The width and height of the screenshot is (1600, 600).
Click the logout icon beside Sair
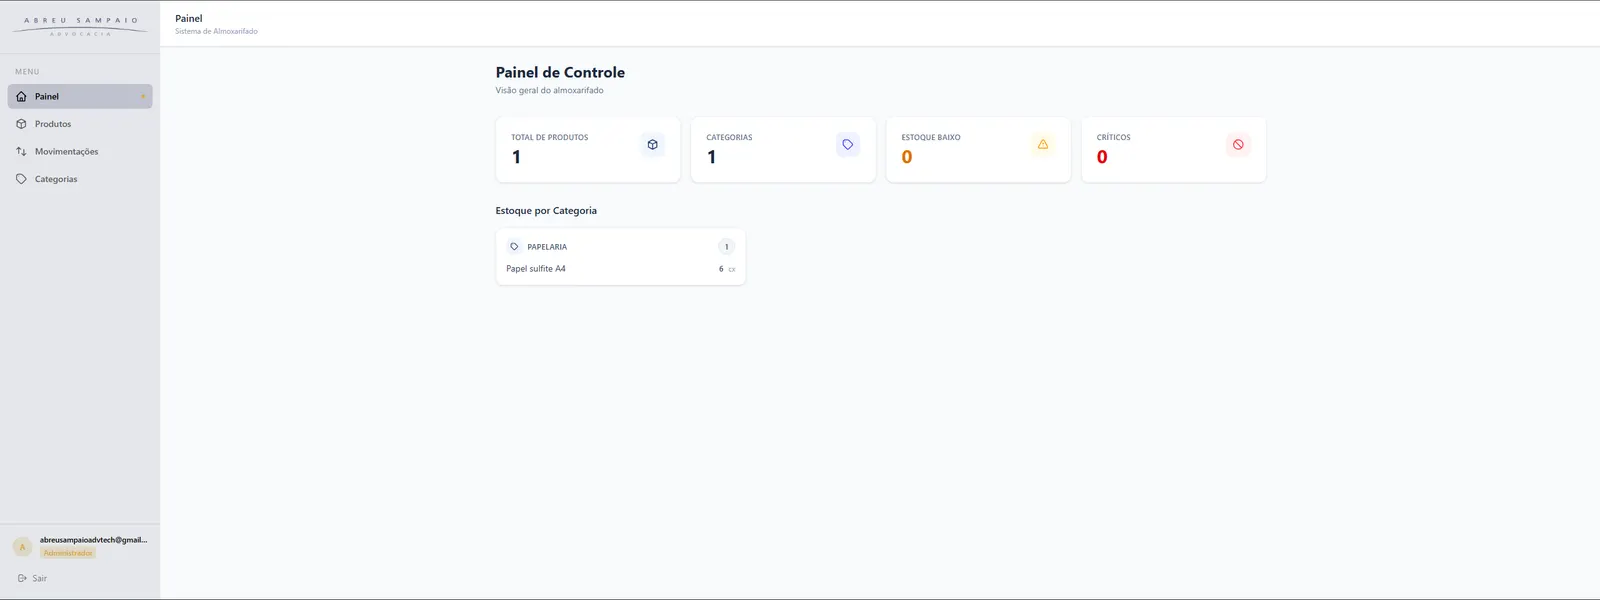pyautogui.click(x=22, y=579)
